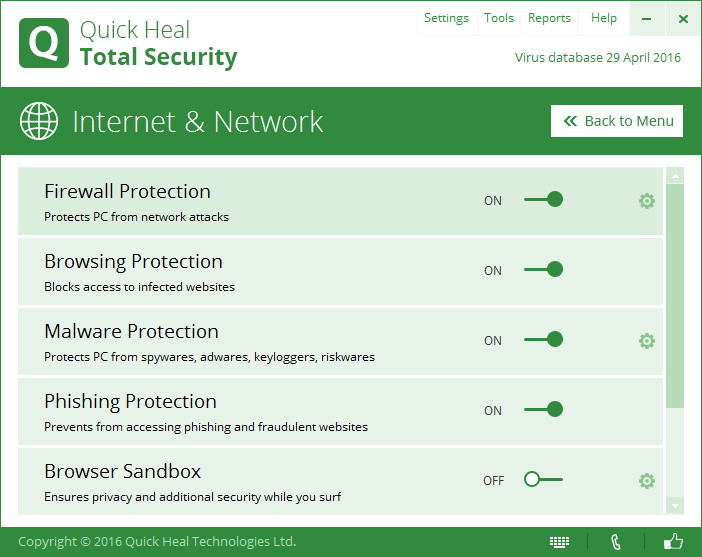702x557 pixels.
Task: Open Malware Protection settings gear
Action: tap(646, 341)
